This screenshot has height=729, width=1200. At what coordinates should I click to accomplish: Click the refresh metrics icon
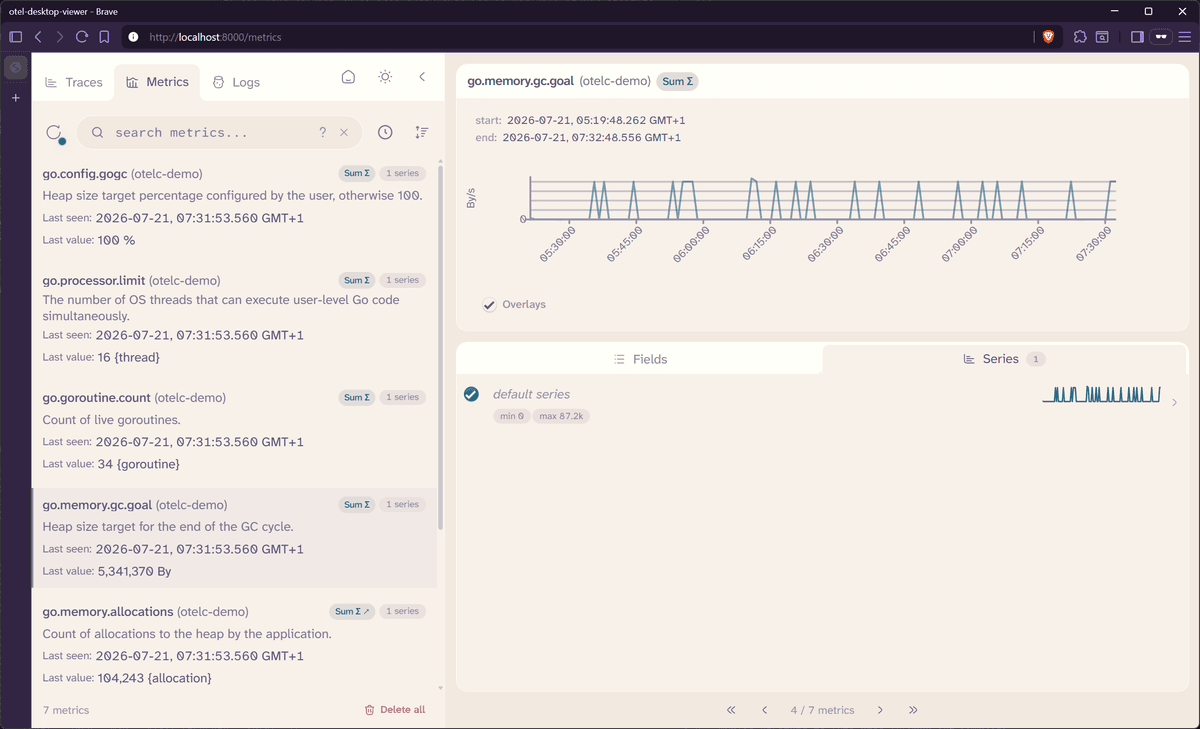(x=55, y=133)
